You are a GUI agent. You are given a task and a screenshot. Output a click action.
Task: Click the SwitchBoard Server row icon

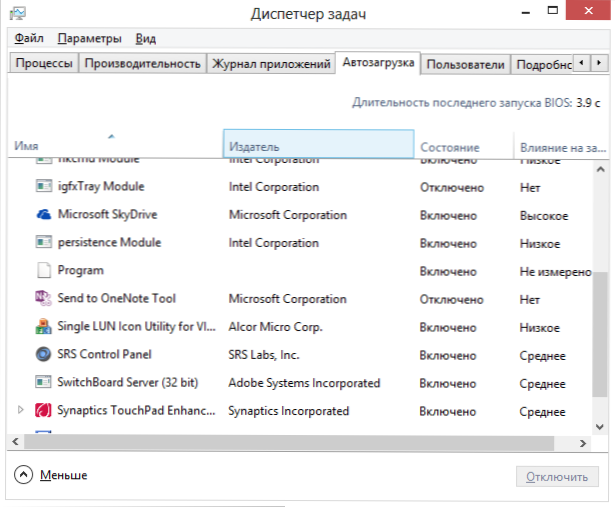pos(44,382)
